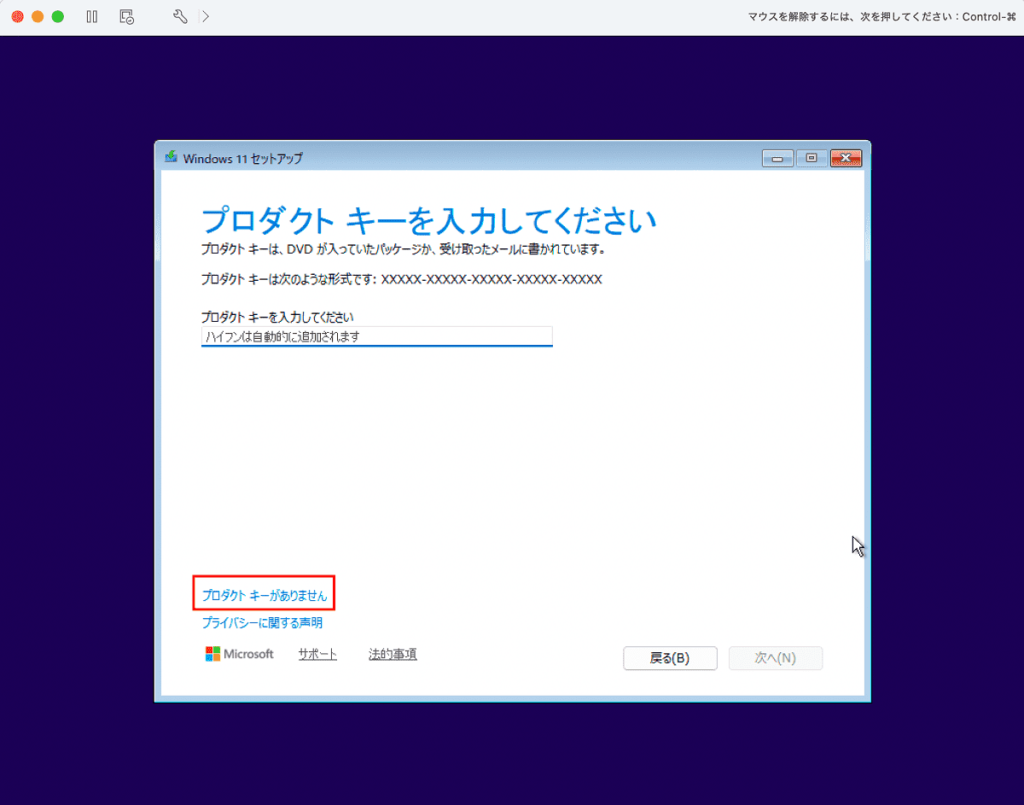This screenshot has width=1024, height=805.
Task: Click the Windows 11 setup title icon
Action: 171,157
